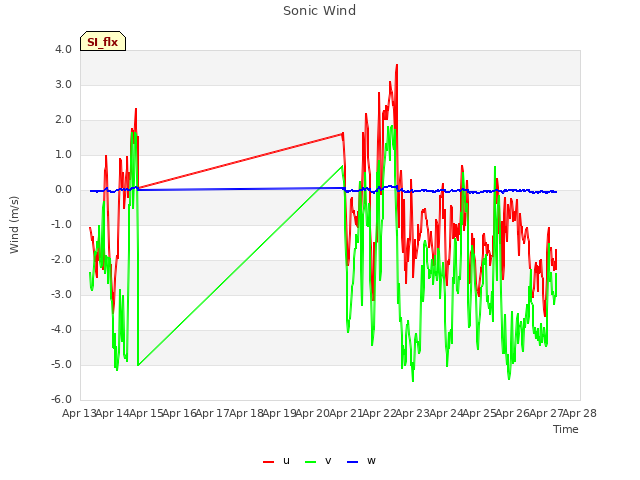Click the -1.0 y-axis tick label

(61, 224)
